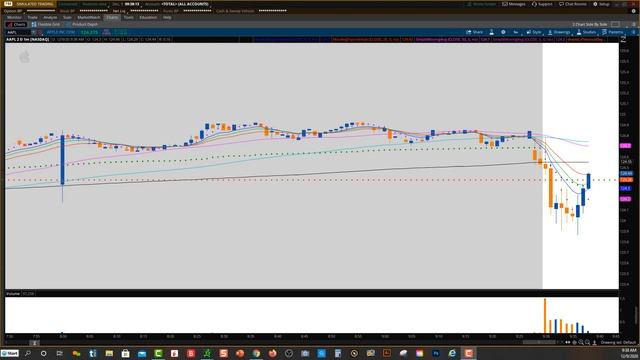Open the Mail taskbar icon
The image size is (640, 360).
(142, 353)
